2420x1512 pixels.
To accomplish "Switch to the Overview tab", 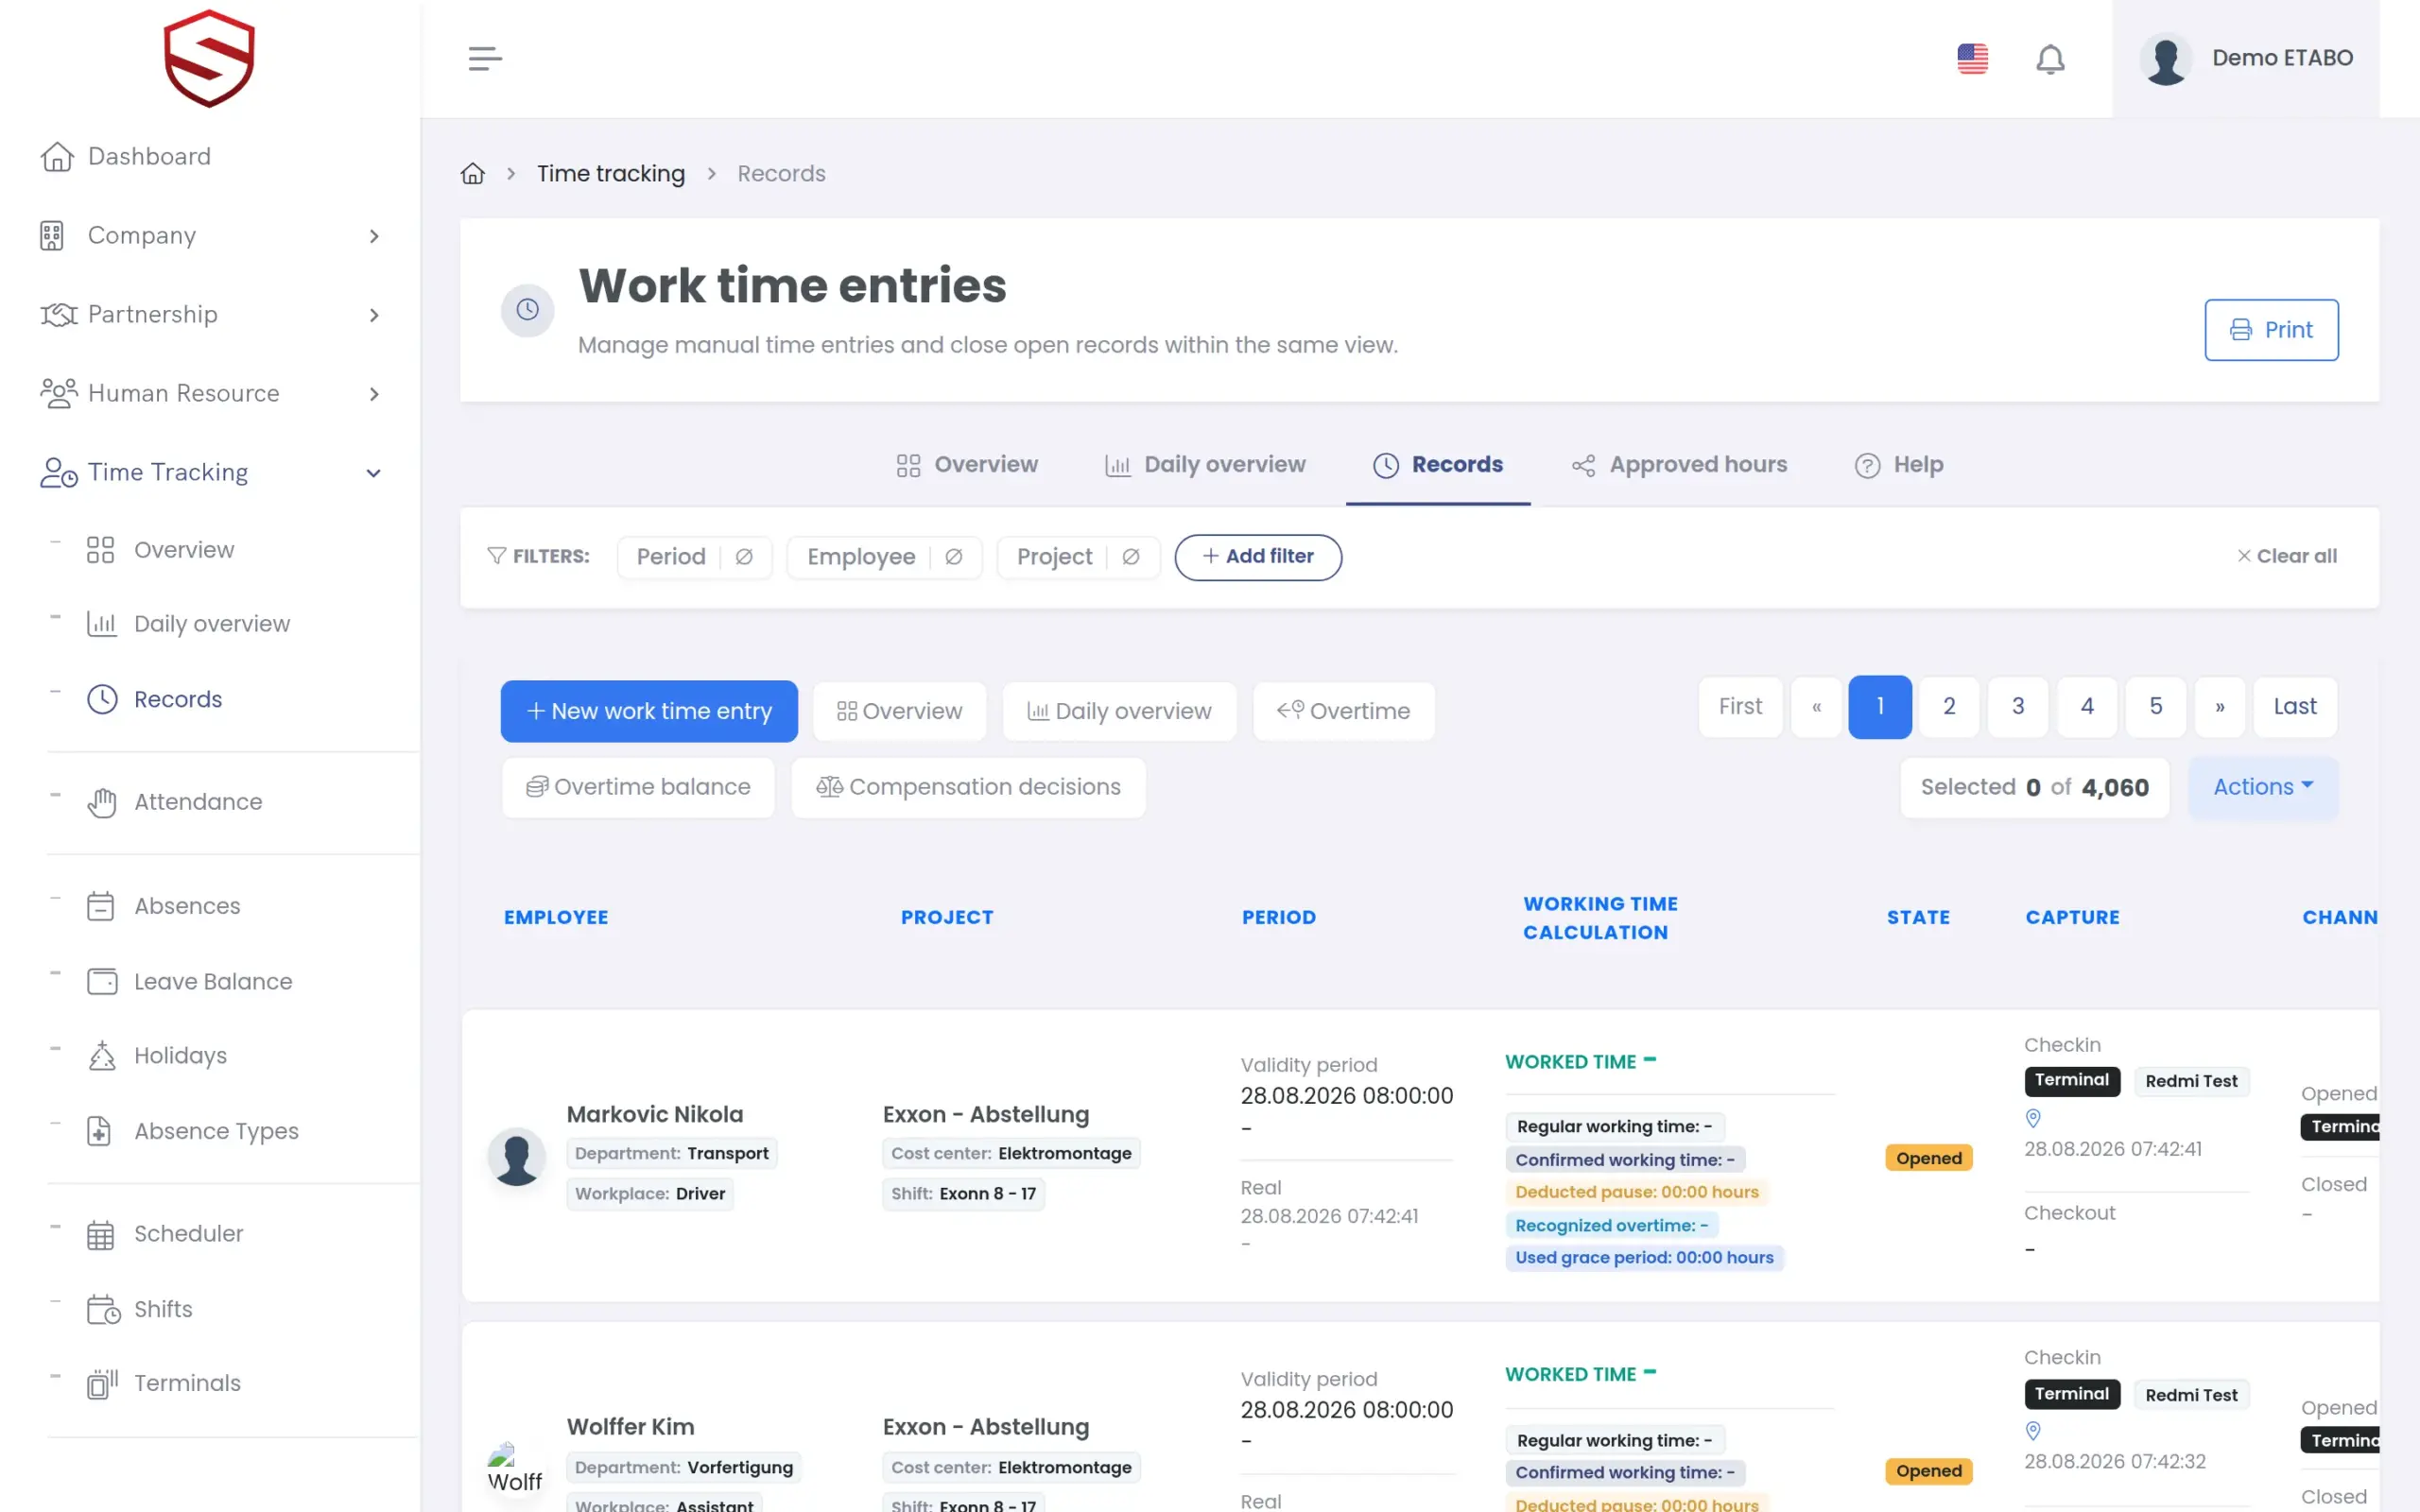I will click(x=967, y=465).
